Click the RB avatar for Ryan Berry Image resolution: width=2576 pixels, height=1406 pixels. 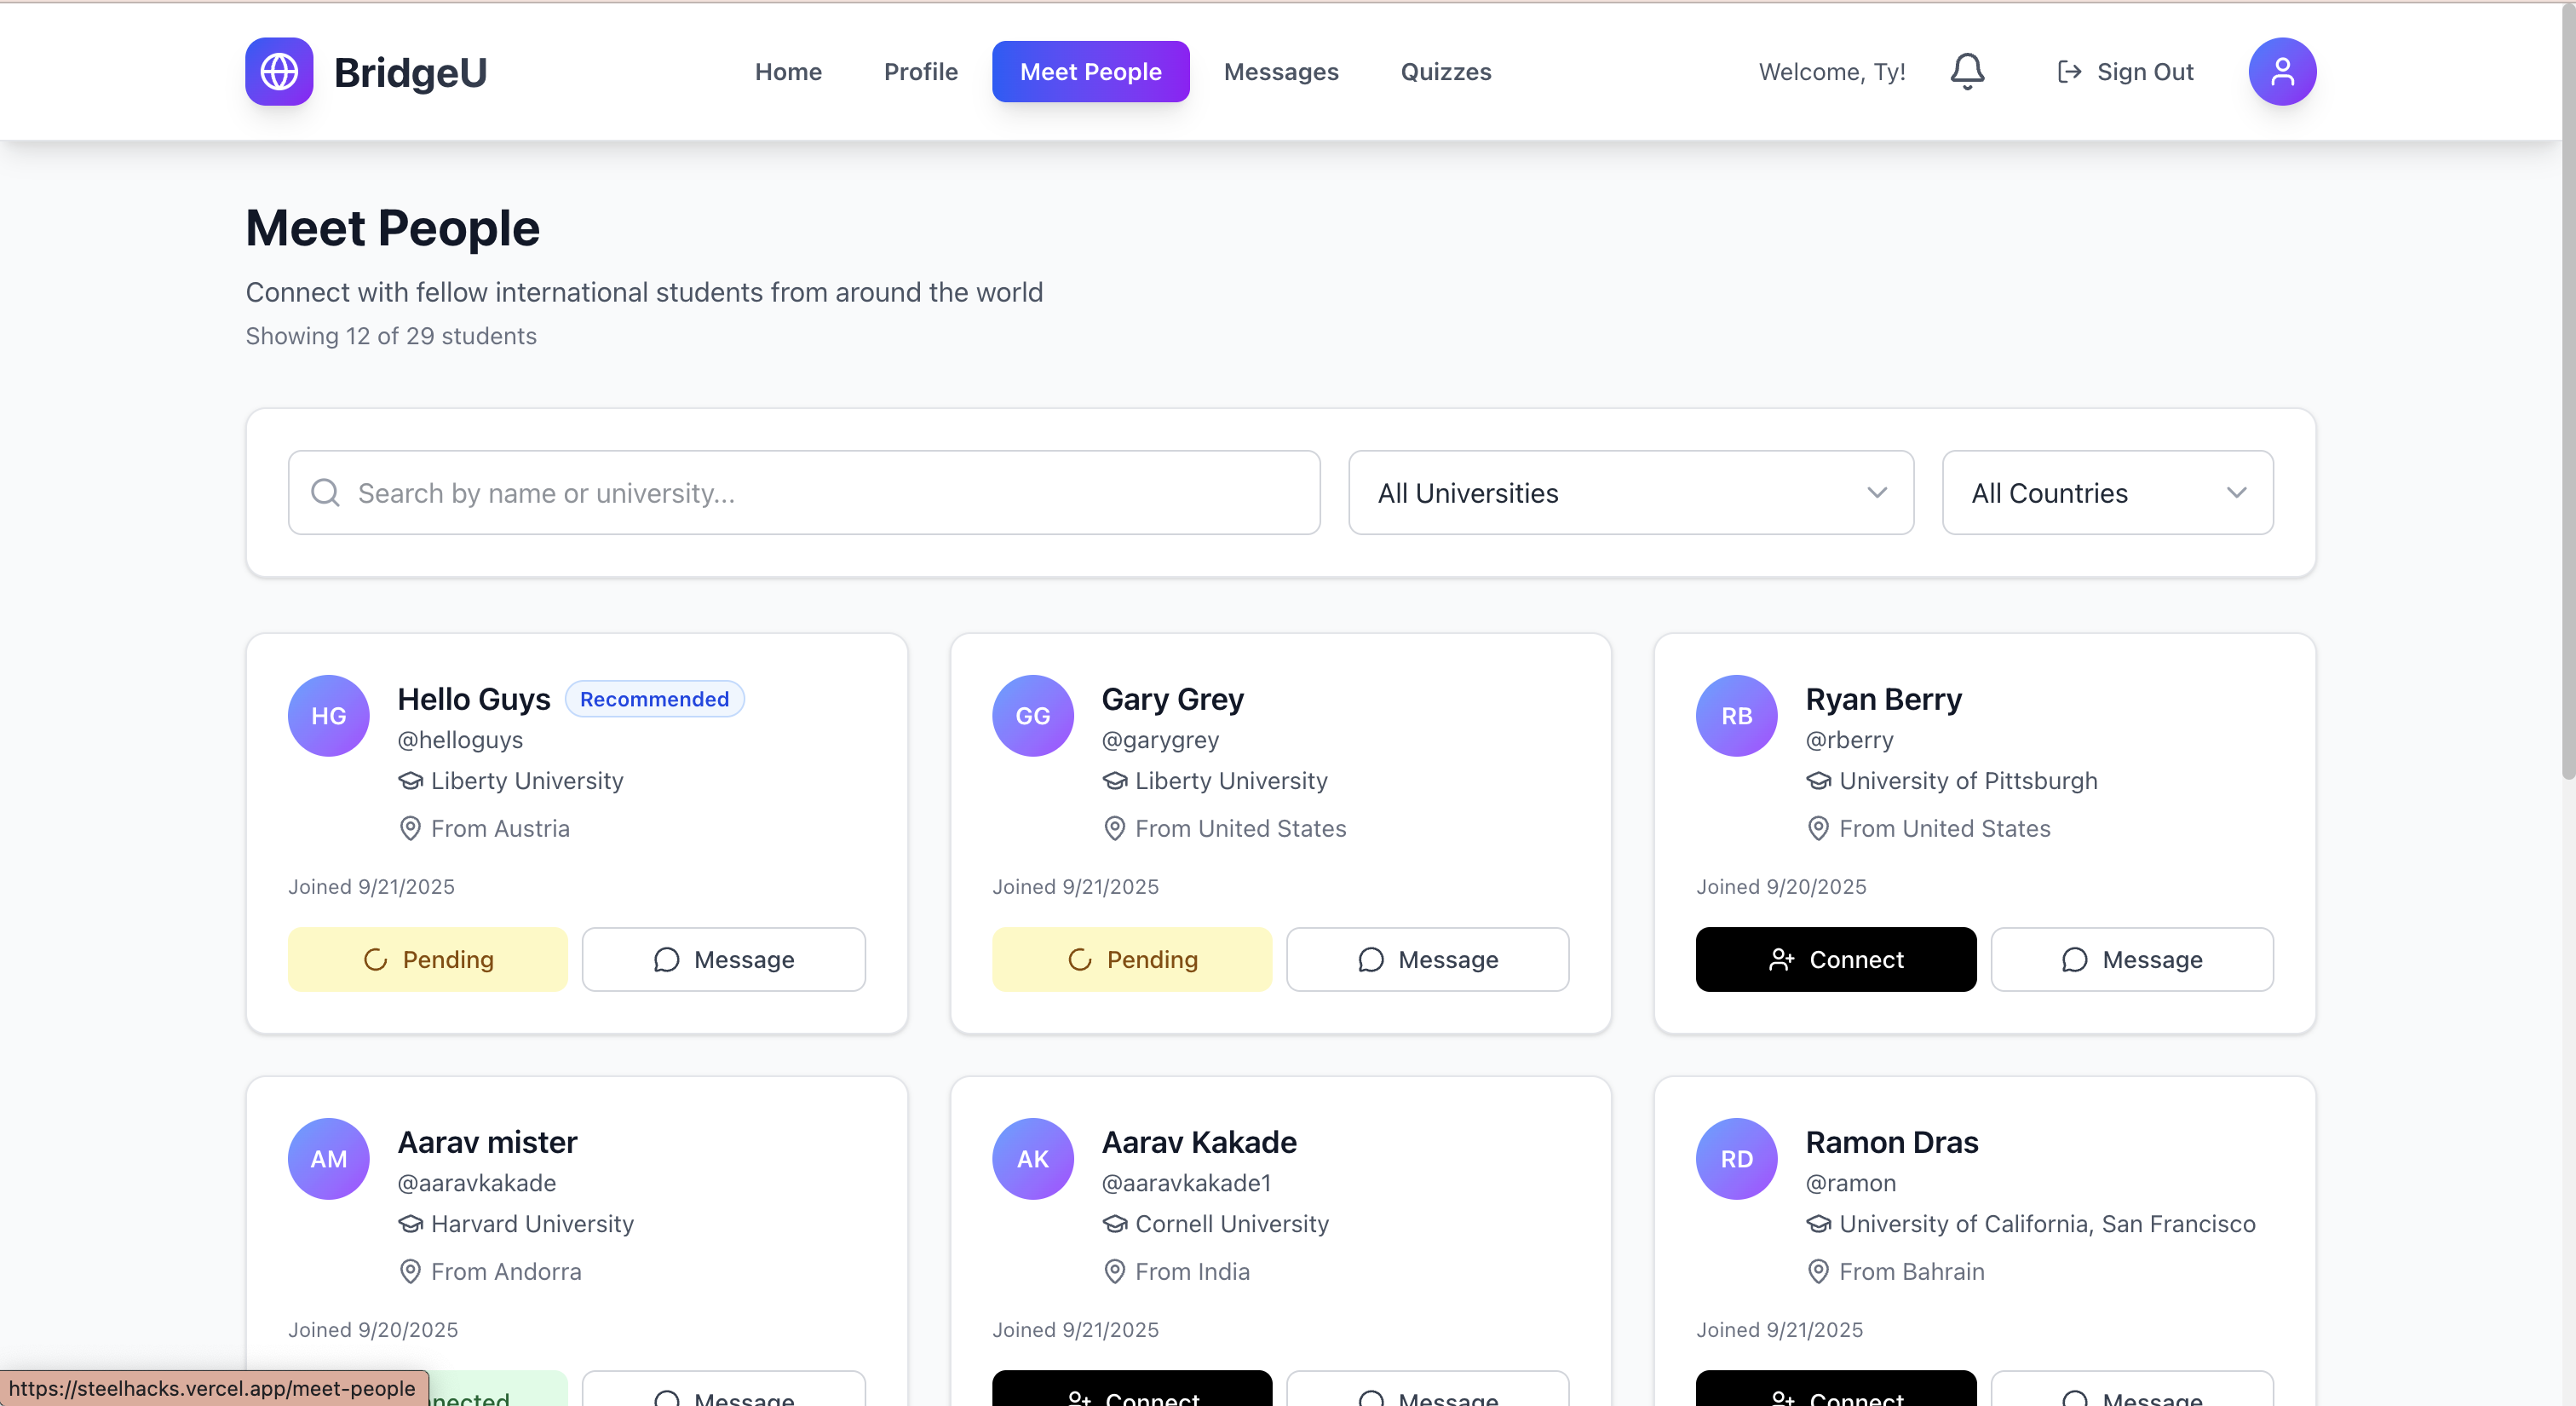pyautogui.click(x=1737, y=716)
